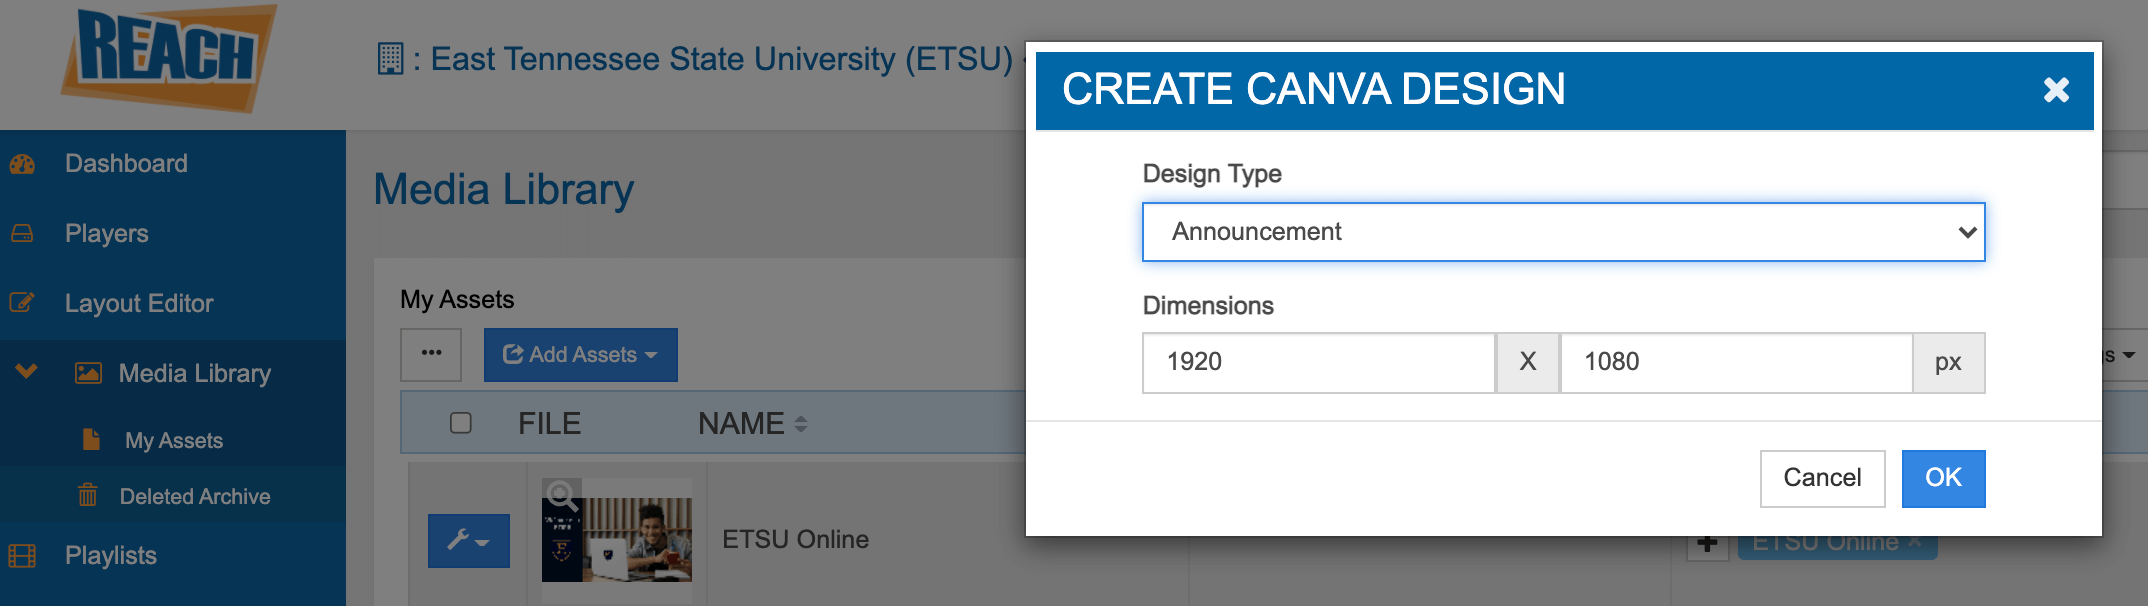
Task: Click the REACH logo
Action: click(168, 56)
